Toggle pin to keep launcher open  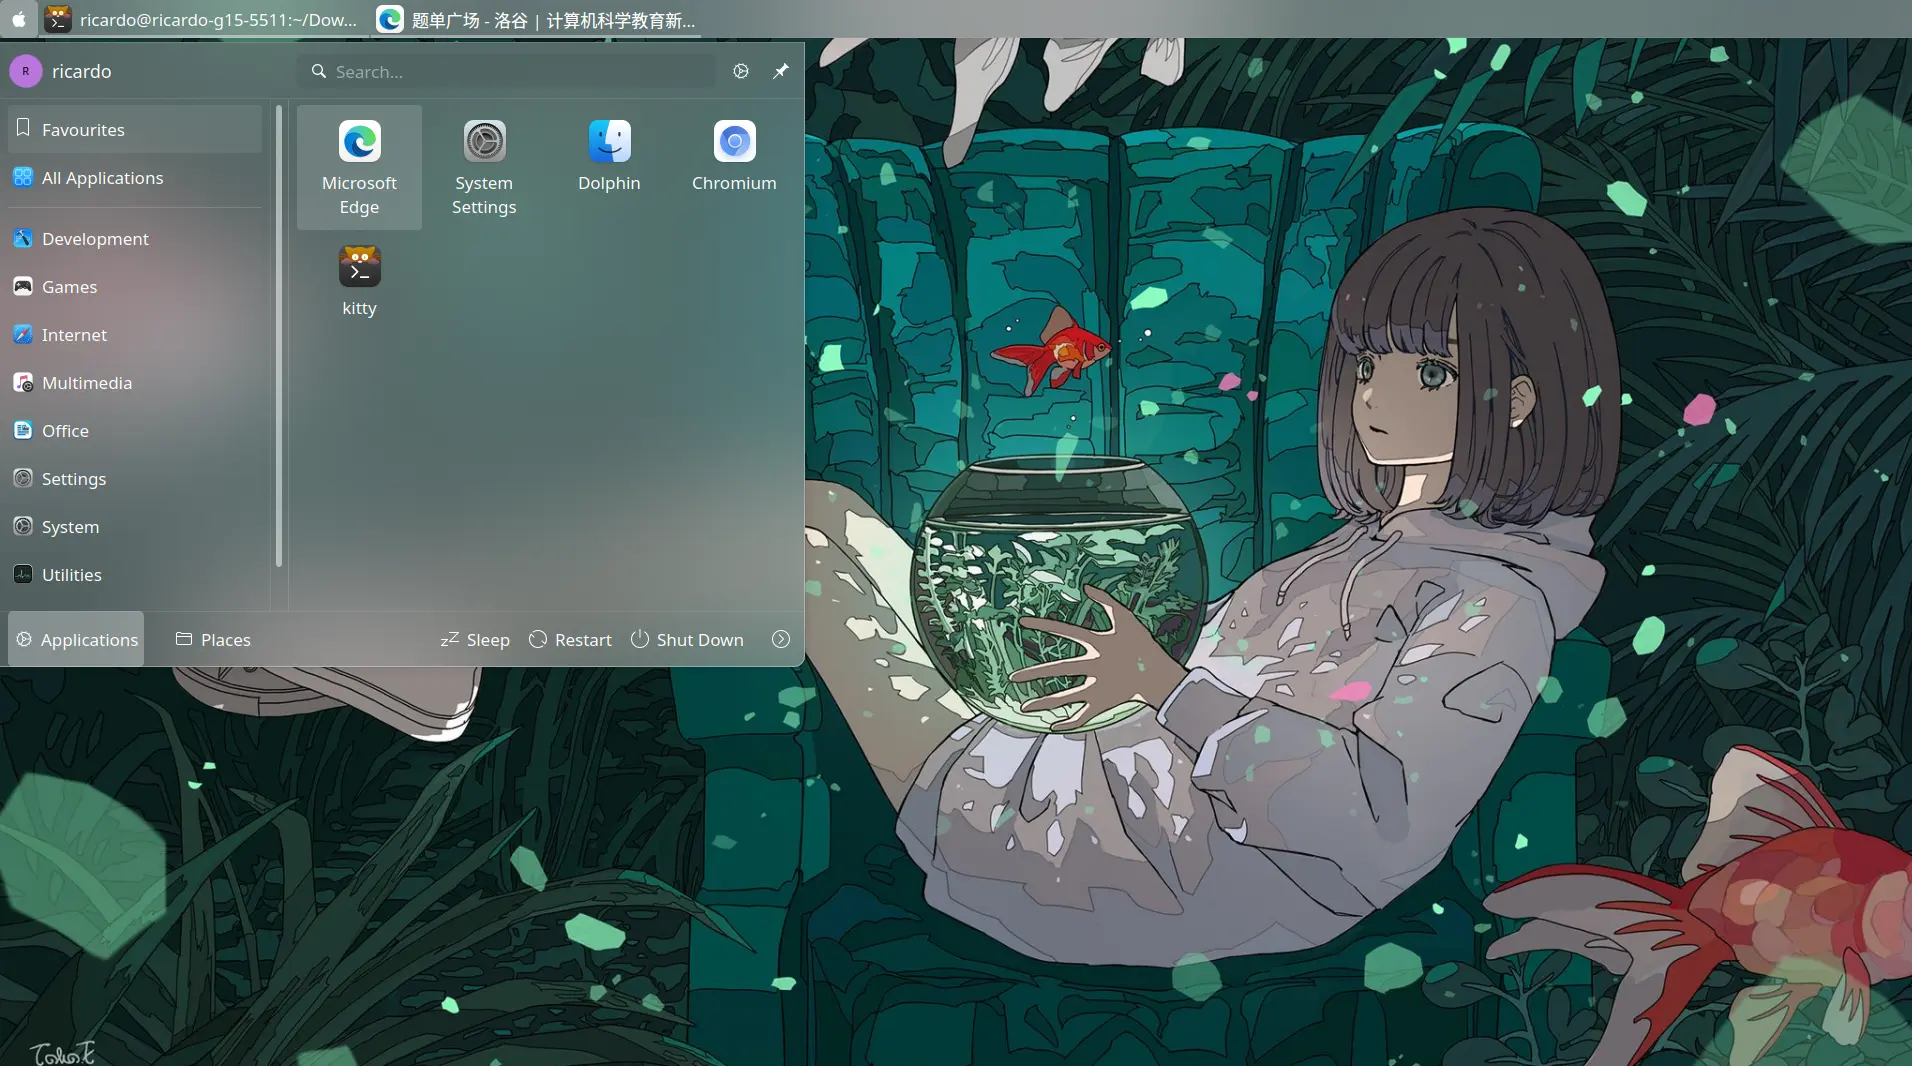[781, 71]
